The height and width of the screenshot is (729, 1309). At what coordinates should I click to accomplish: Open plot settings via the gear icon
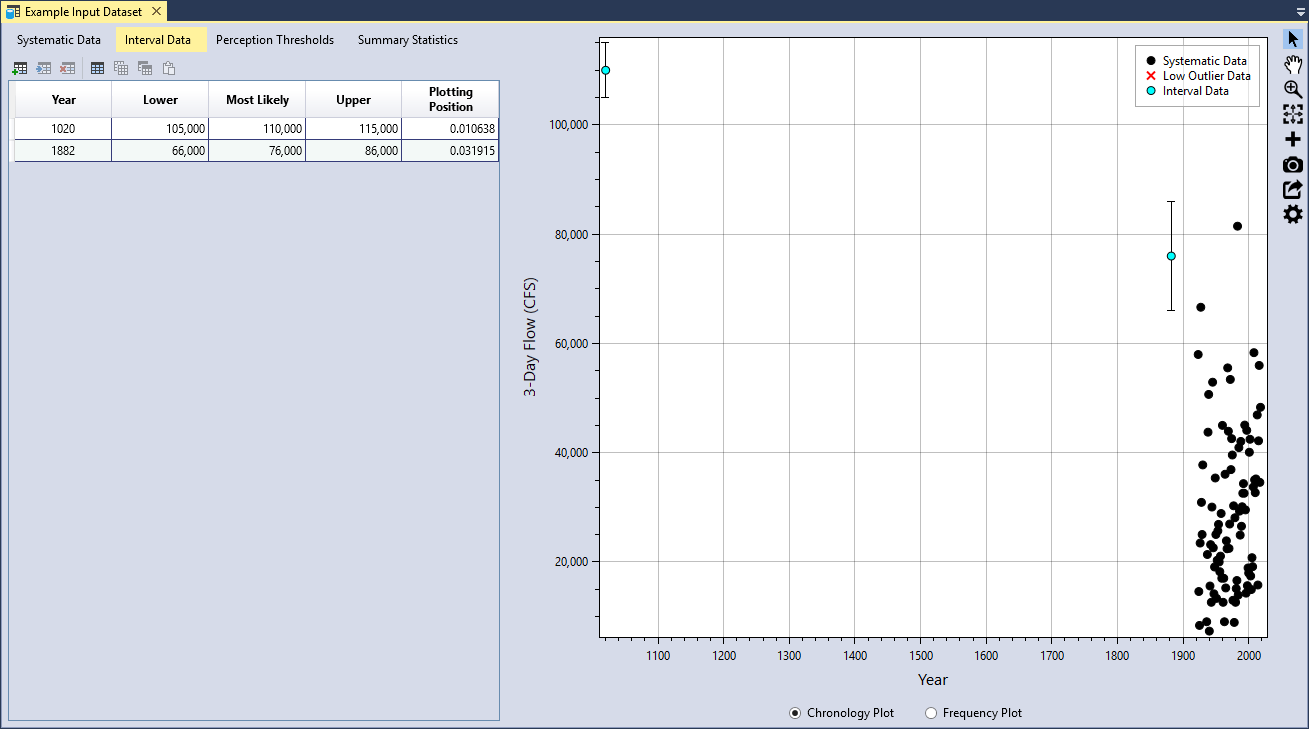point(1293,213)
